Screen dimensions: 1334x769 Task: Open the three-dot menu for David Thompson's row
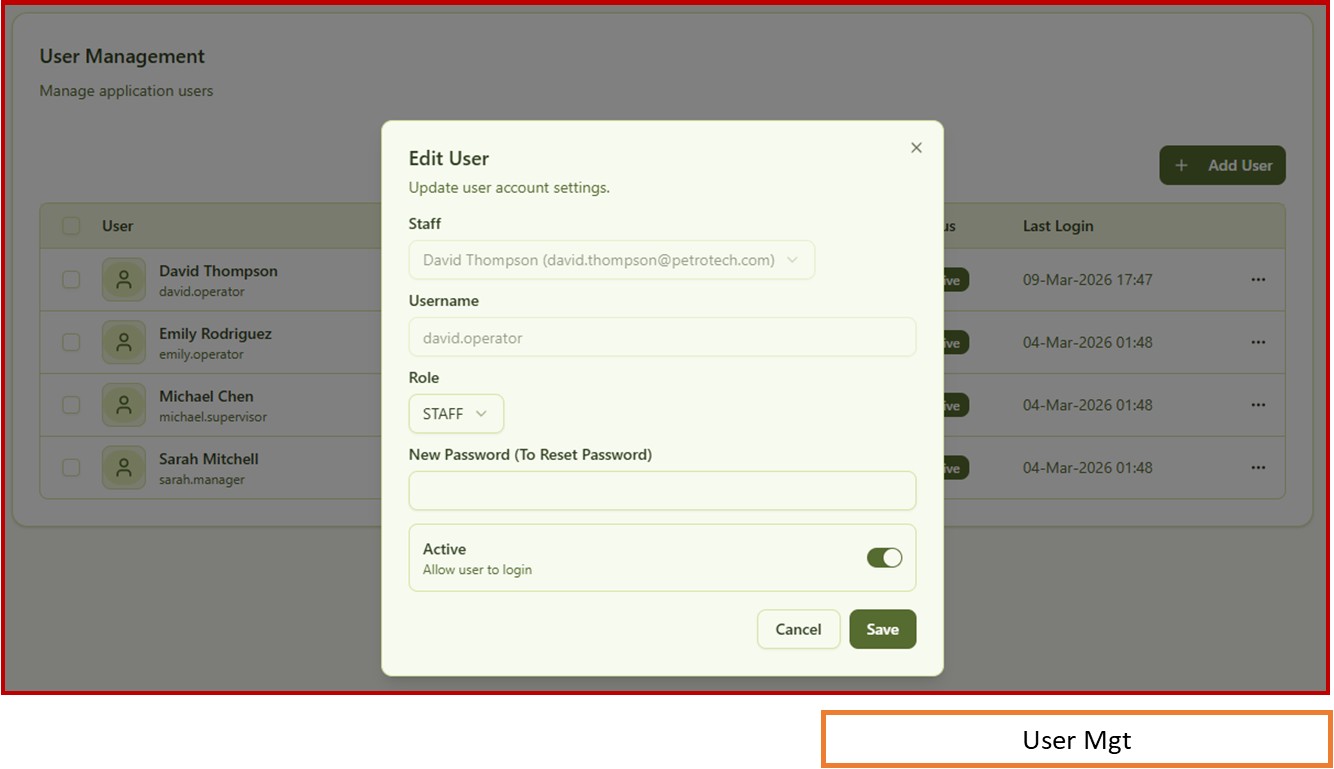(1258, 280)
